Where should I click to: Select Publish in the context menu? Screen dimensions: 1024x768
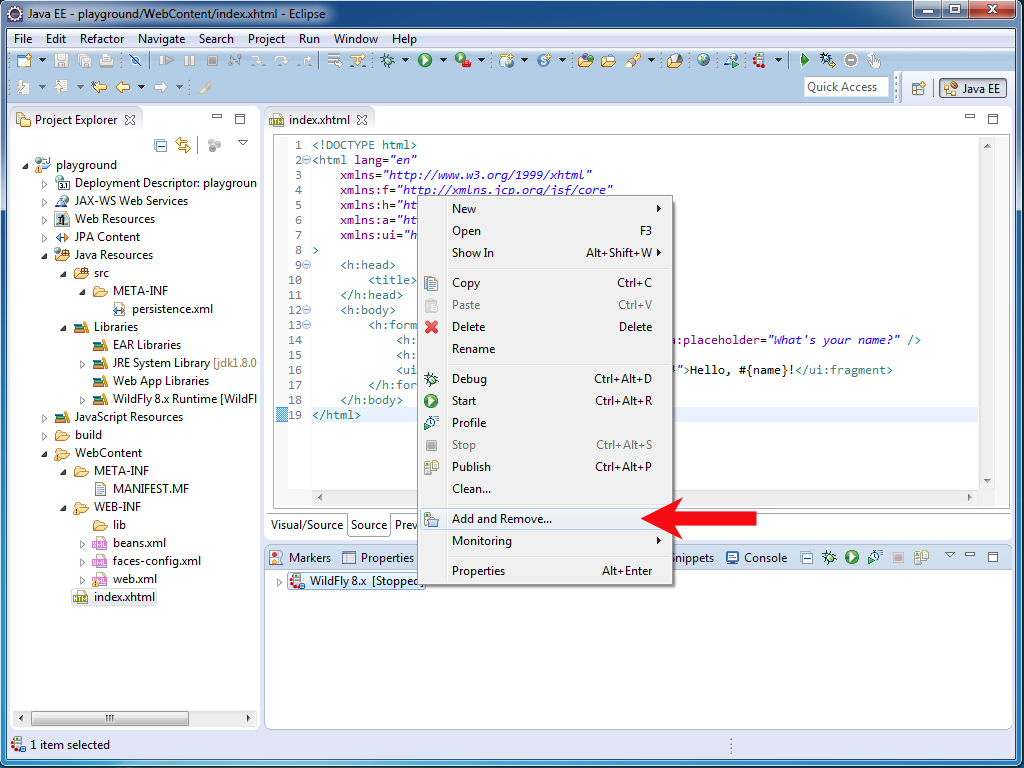pyautogui.click(x=546, y=467)
